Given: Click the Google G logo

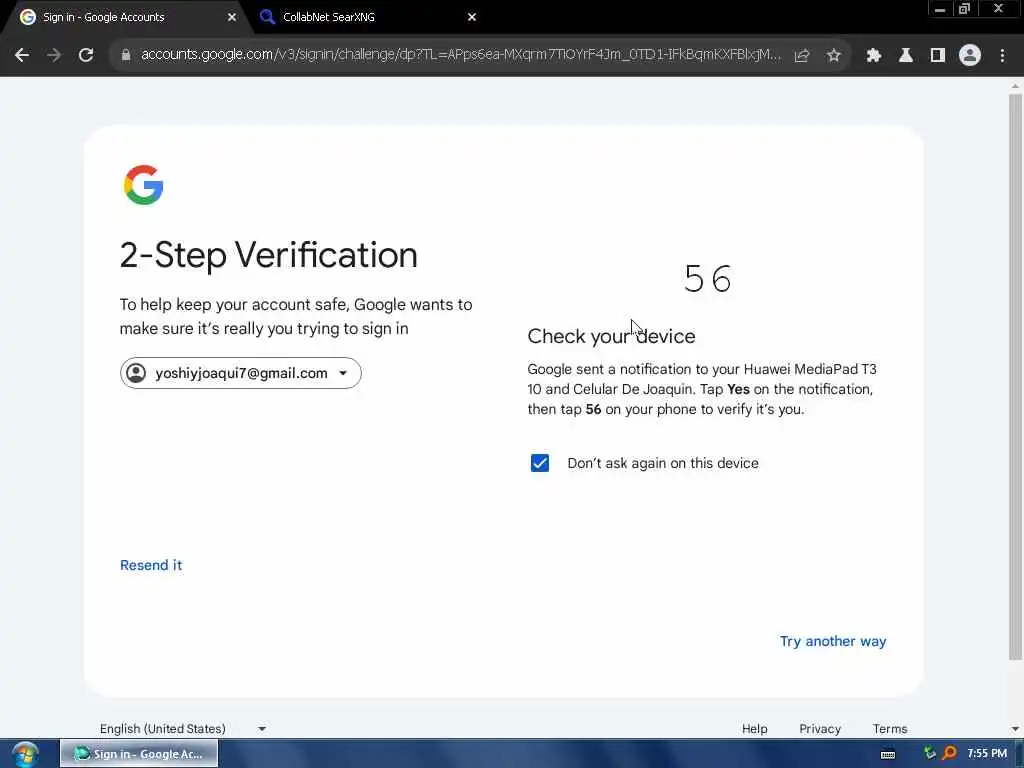Looking at the screenshot, I should [143, 185].
